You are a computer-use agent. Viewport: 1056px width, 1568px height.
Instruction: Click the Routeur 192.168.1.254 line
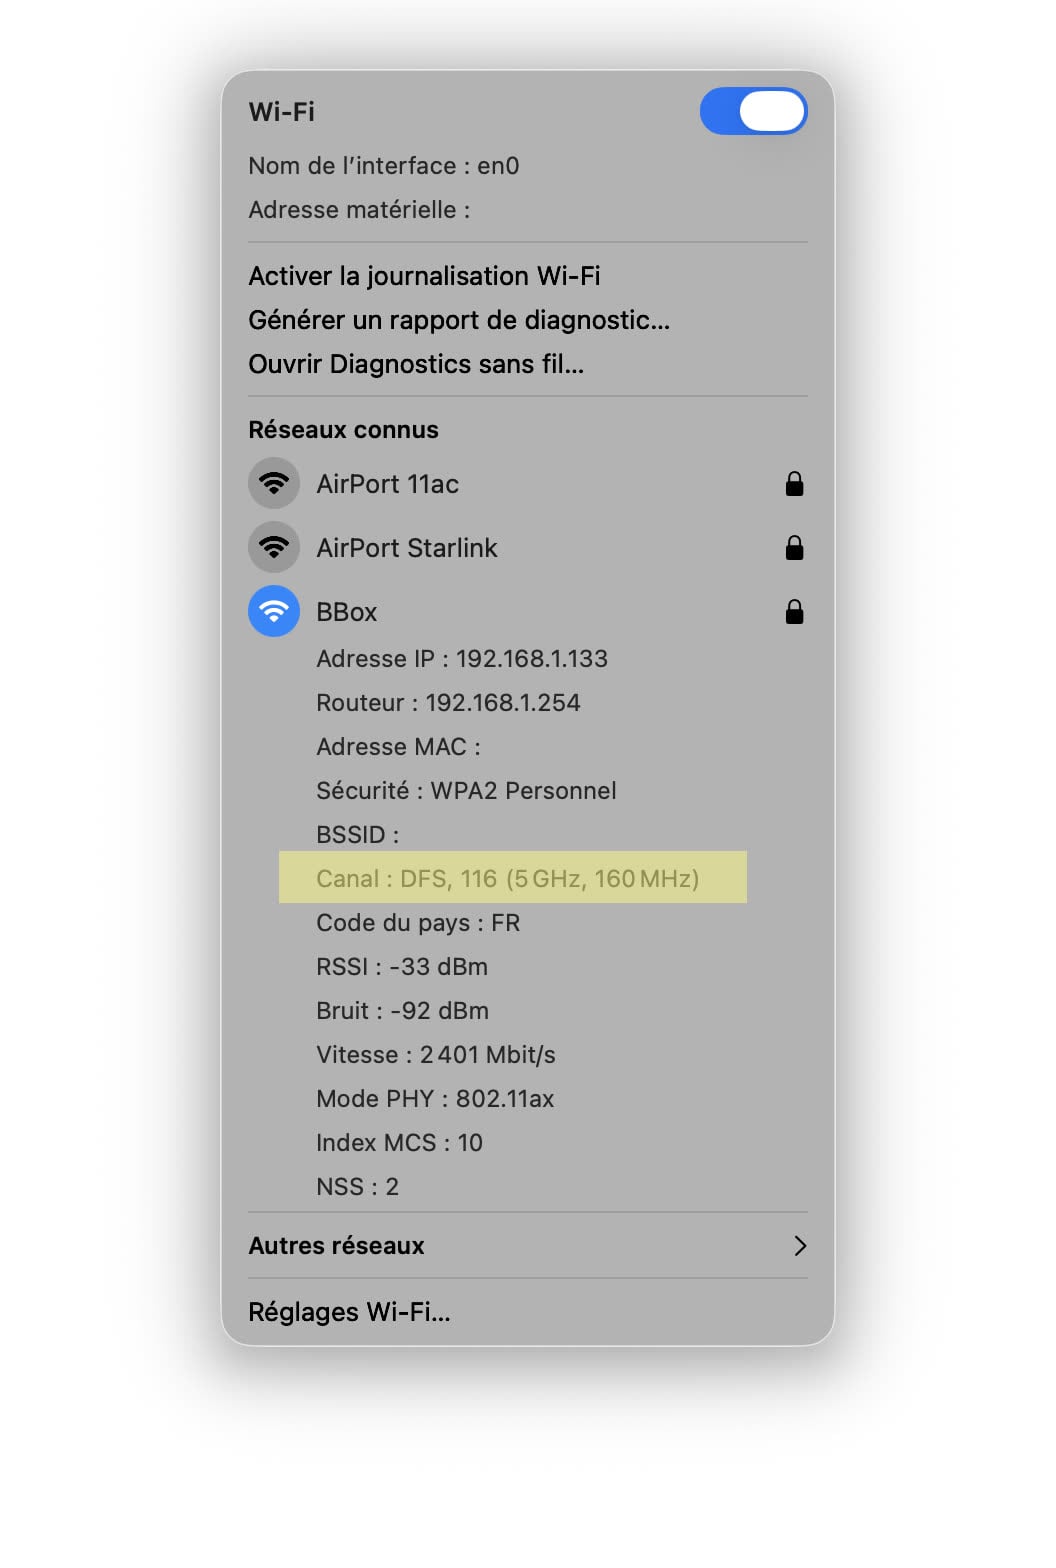pos(448,703)
